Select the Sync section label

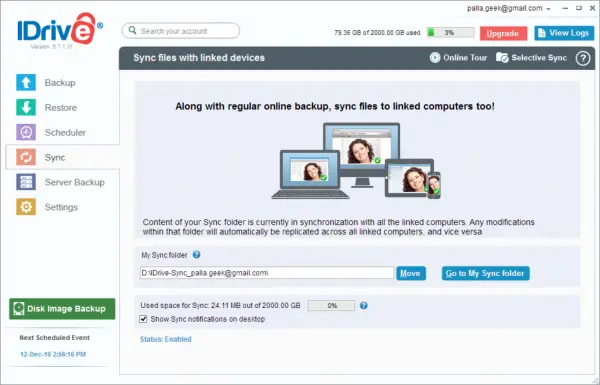click(55, 157)
